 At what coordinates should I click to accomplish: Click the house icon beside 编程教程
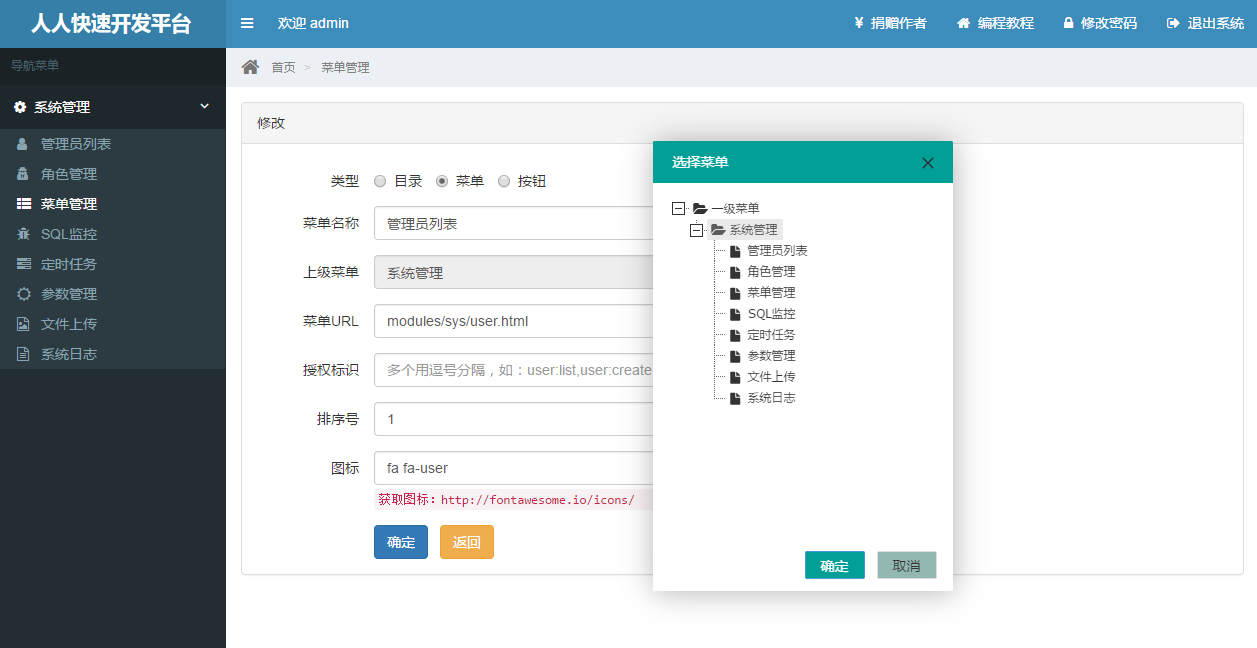tap(963, 23)
